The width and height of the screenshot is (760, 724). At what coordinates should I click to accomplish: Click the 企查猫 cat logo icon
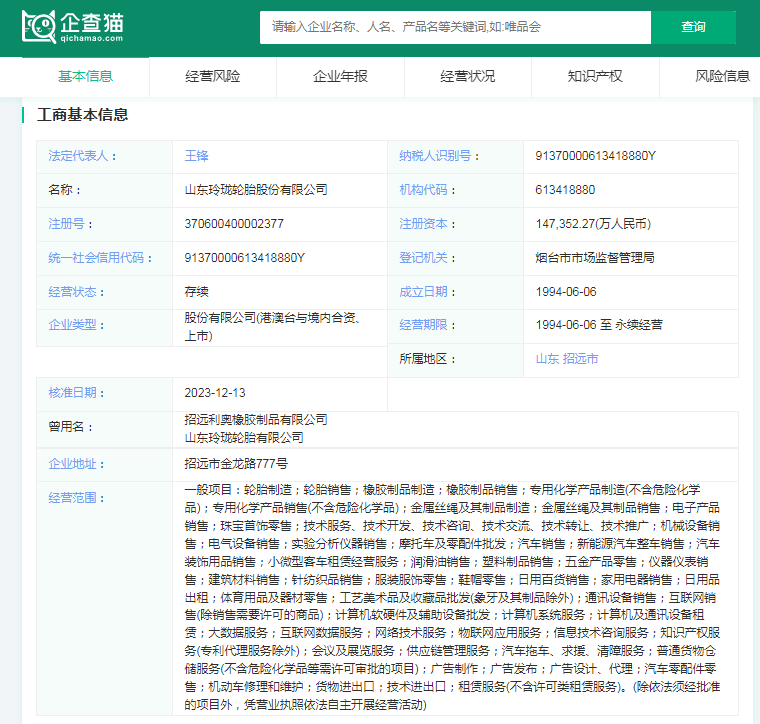[39, 27]
